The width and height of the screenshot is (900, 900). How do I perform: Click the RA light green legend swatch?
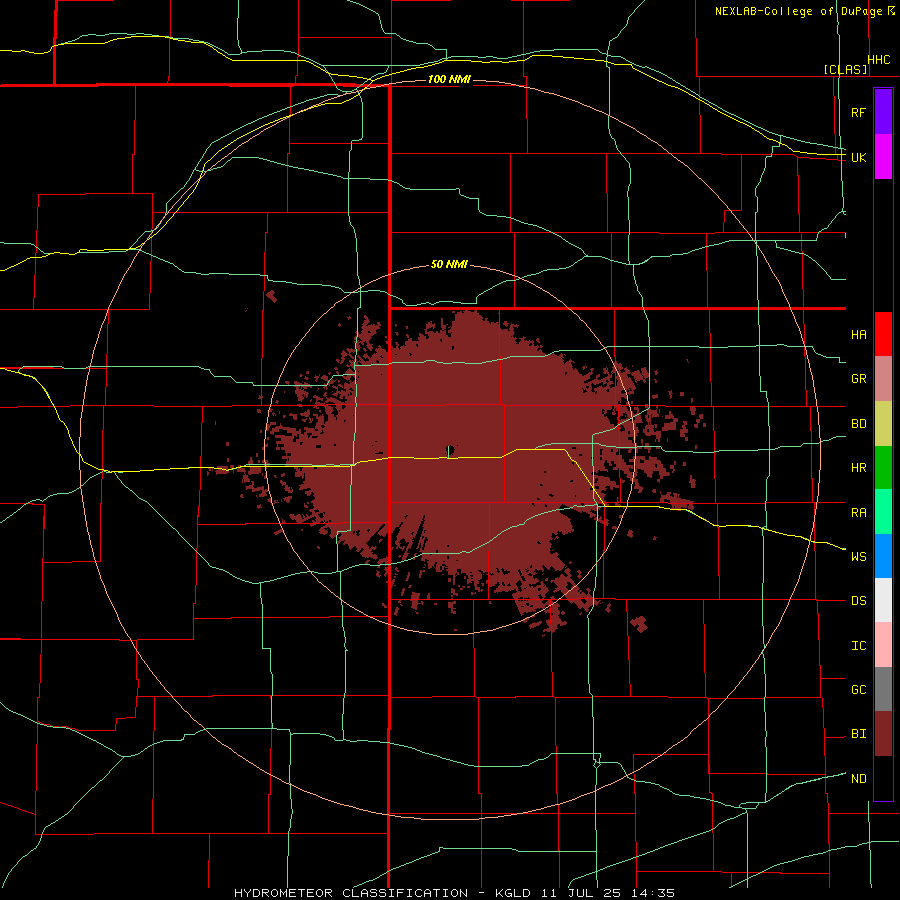[x=883, y=512]
